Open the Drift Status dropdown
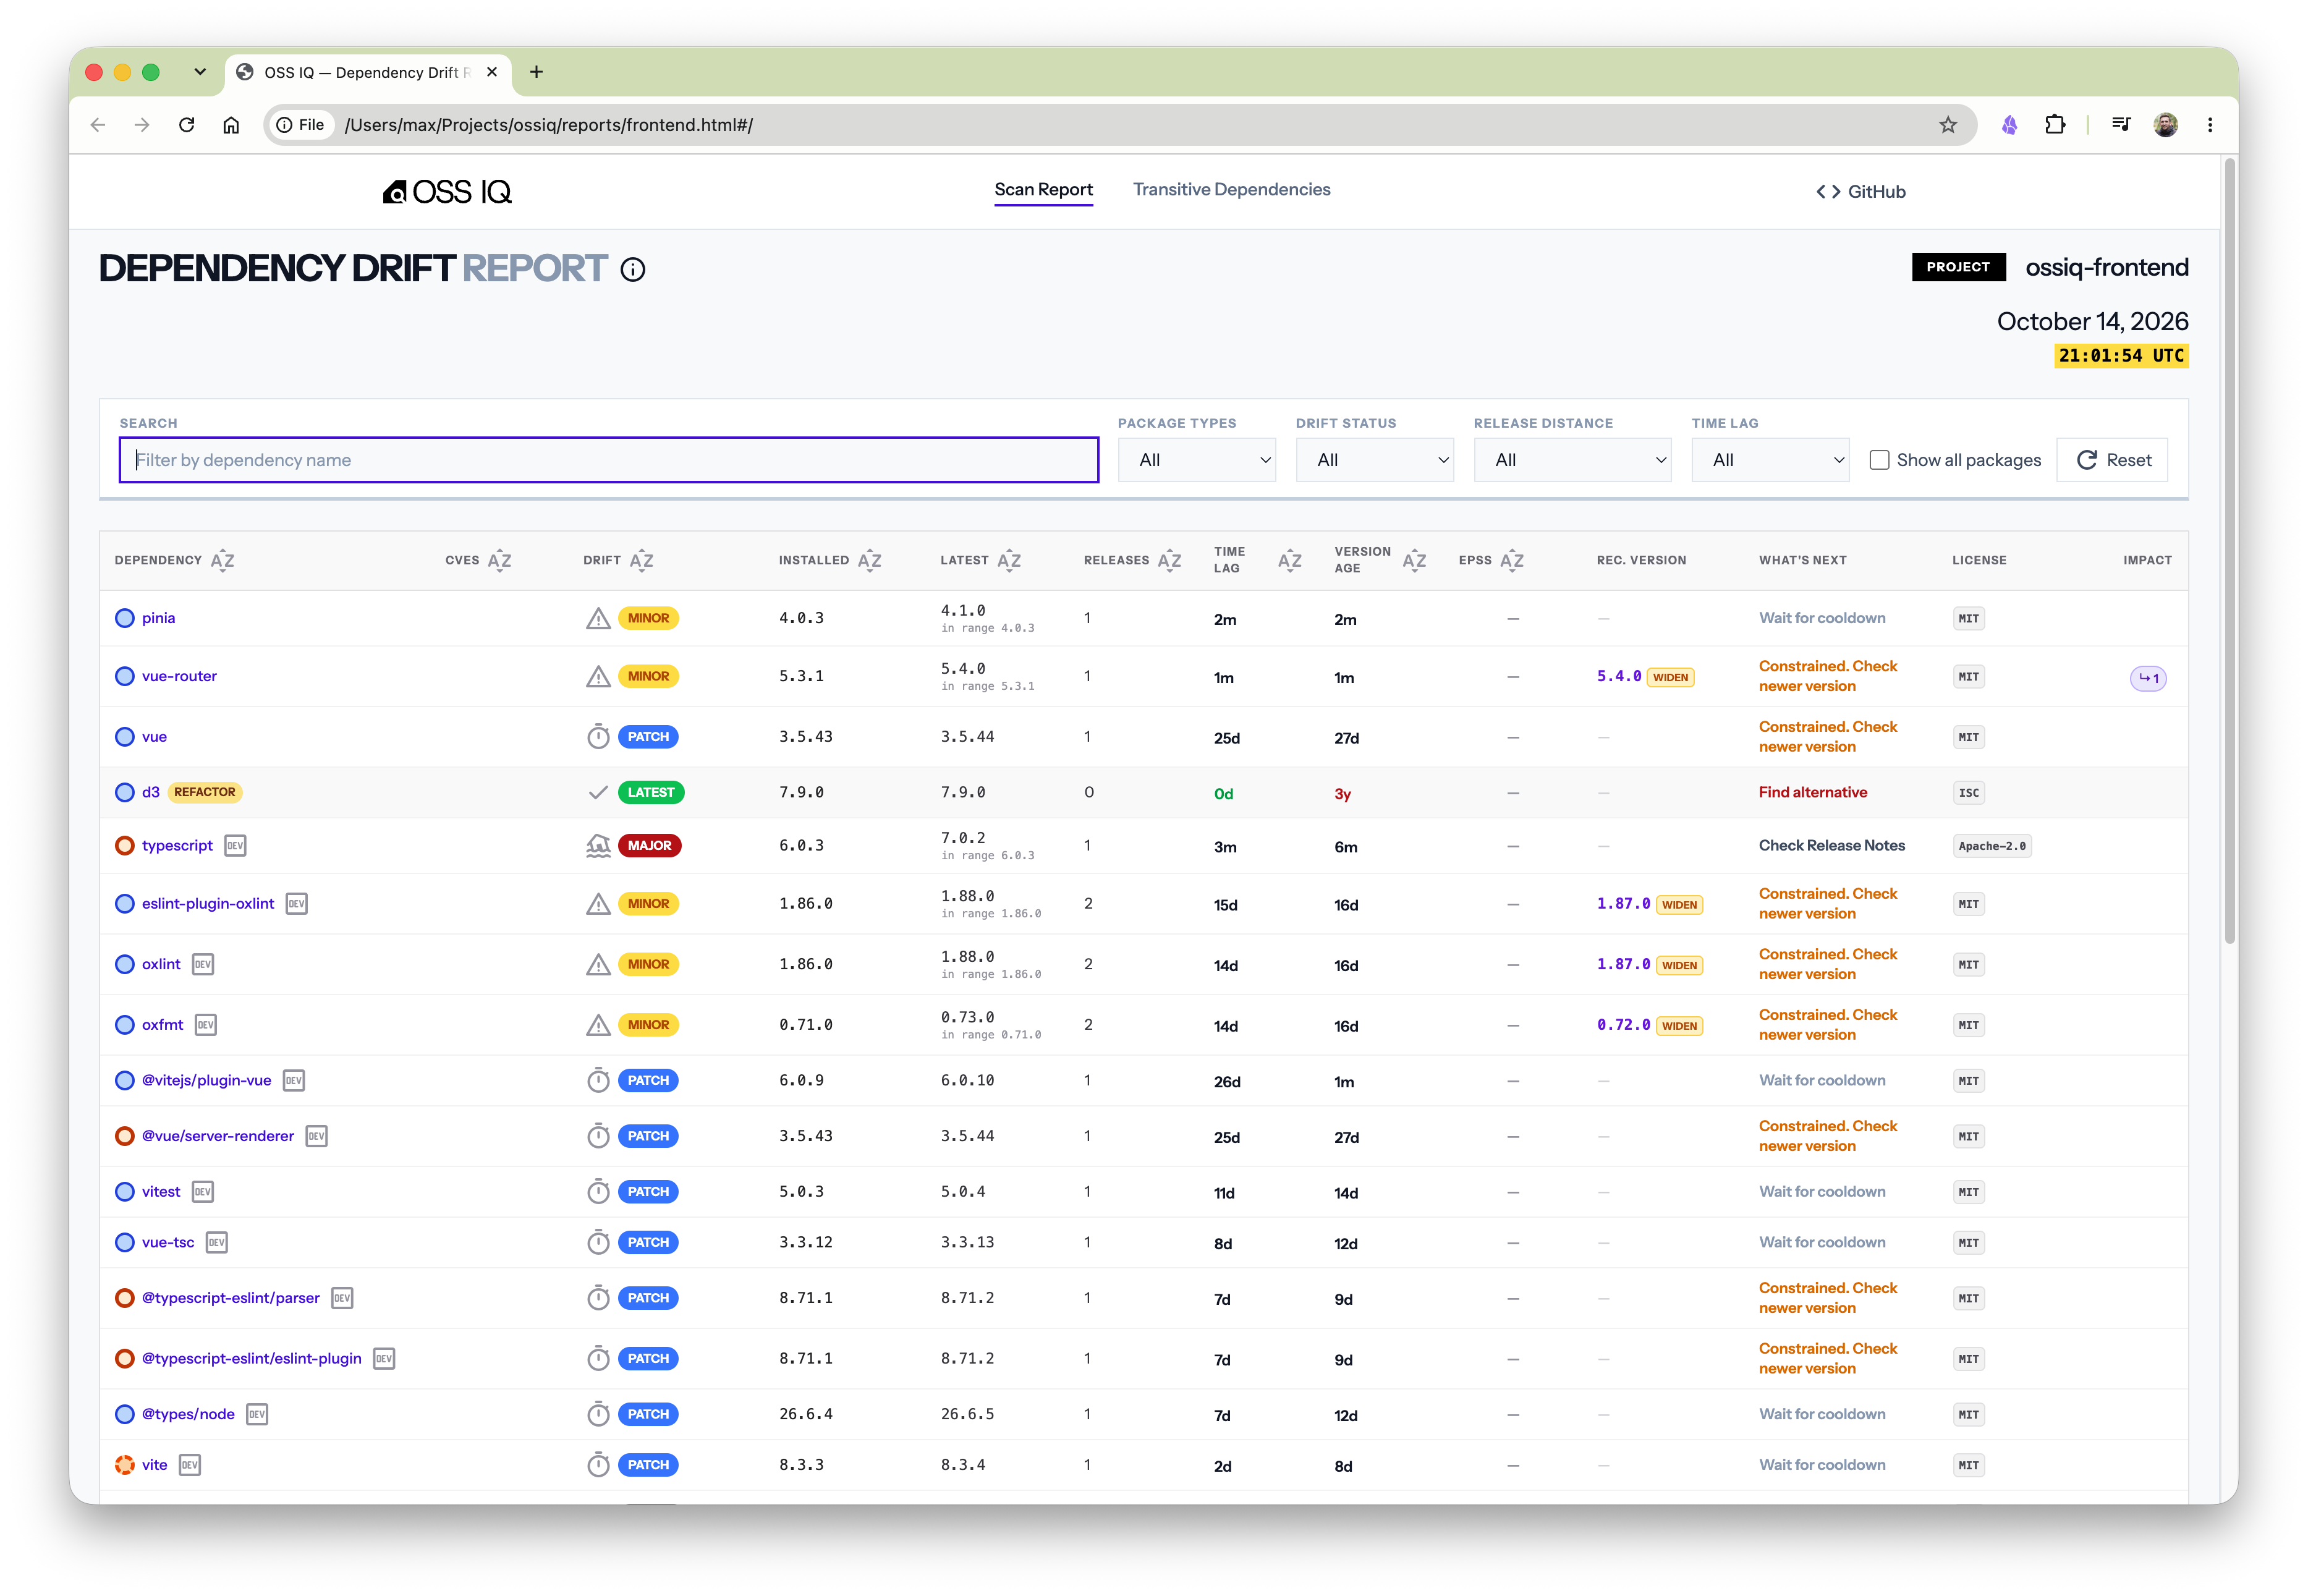The width and height of the screenshot is (2308, 1596). tap(1374, 460)
